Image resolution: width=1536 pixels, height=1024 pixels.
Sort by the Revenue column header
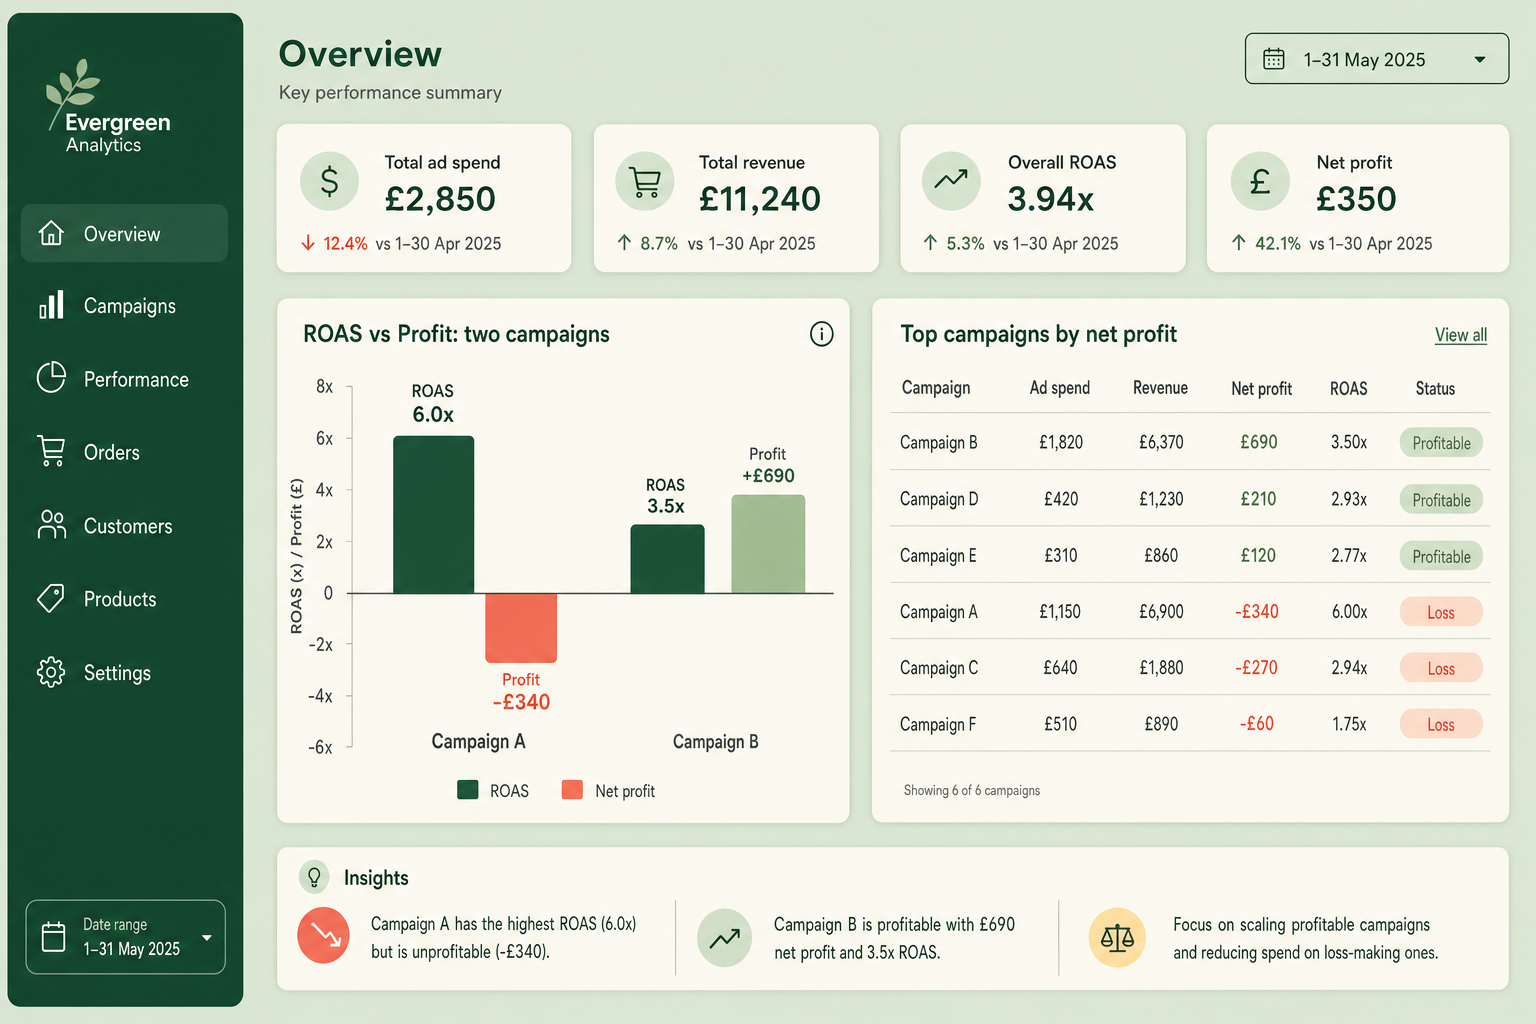(x=1160, y=388)
